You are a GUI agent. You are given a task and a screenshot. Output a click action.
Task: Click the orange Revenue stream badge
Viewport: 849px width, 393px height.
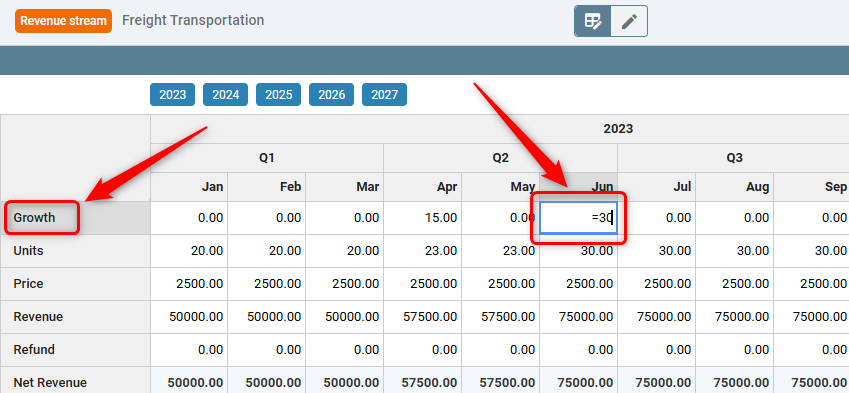tap(63, 21)
